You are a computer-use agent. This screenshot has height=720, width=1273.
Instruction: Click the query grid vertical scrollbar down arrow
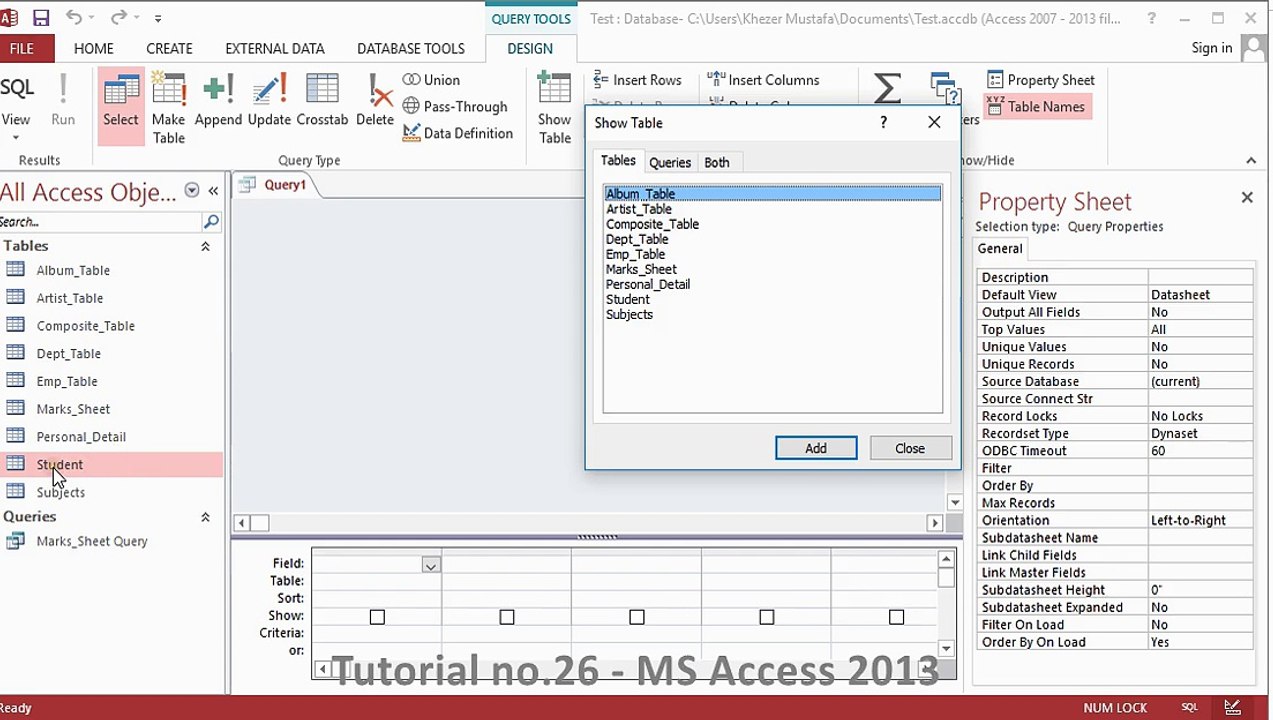tap(946, 648)
